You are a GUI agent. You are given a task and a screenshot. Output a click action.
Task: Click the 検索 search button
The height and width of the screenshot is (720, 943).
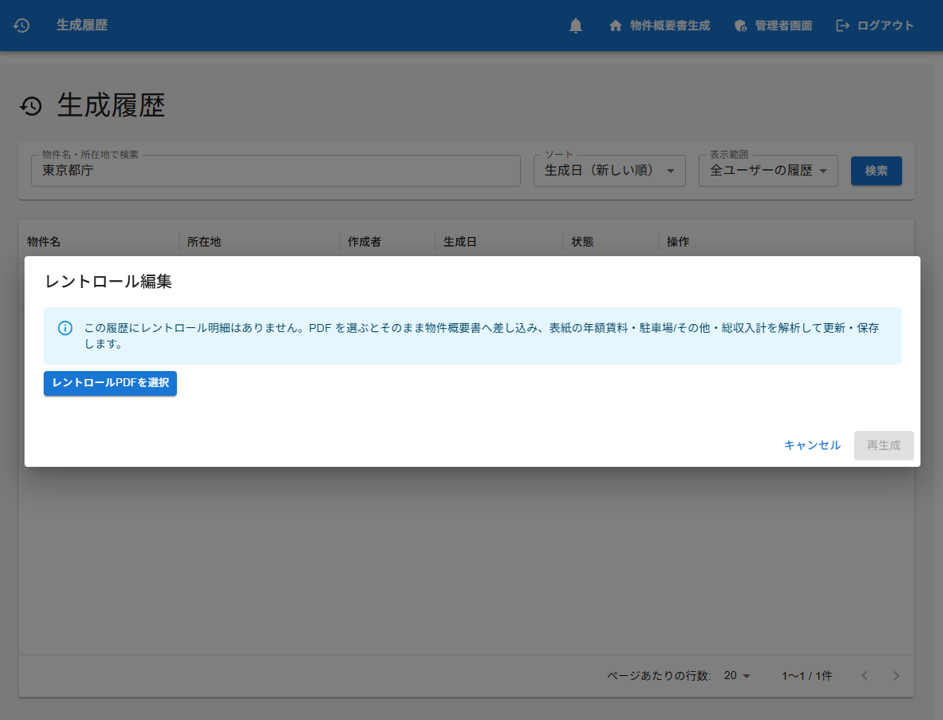click(x=876, y=171)
